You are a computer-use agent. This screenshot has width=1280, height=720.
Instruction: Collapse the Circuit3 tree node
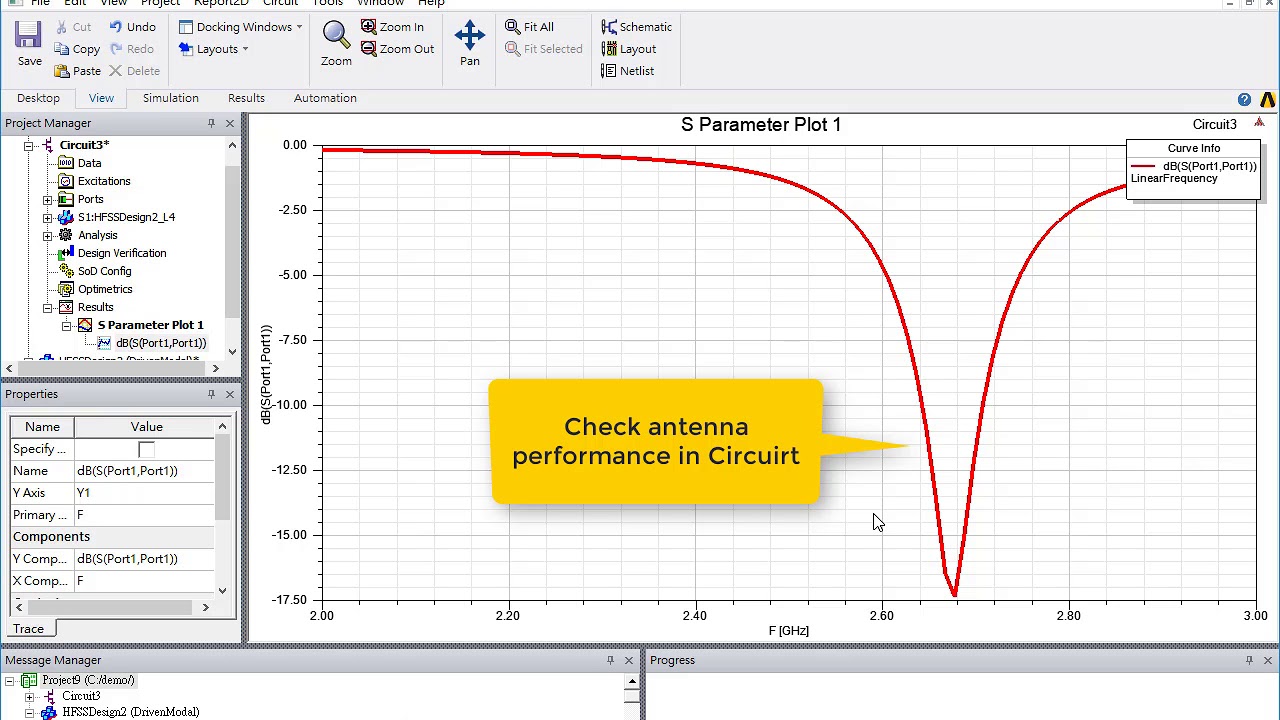click(29, 145)
